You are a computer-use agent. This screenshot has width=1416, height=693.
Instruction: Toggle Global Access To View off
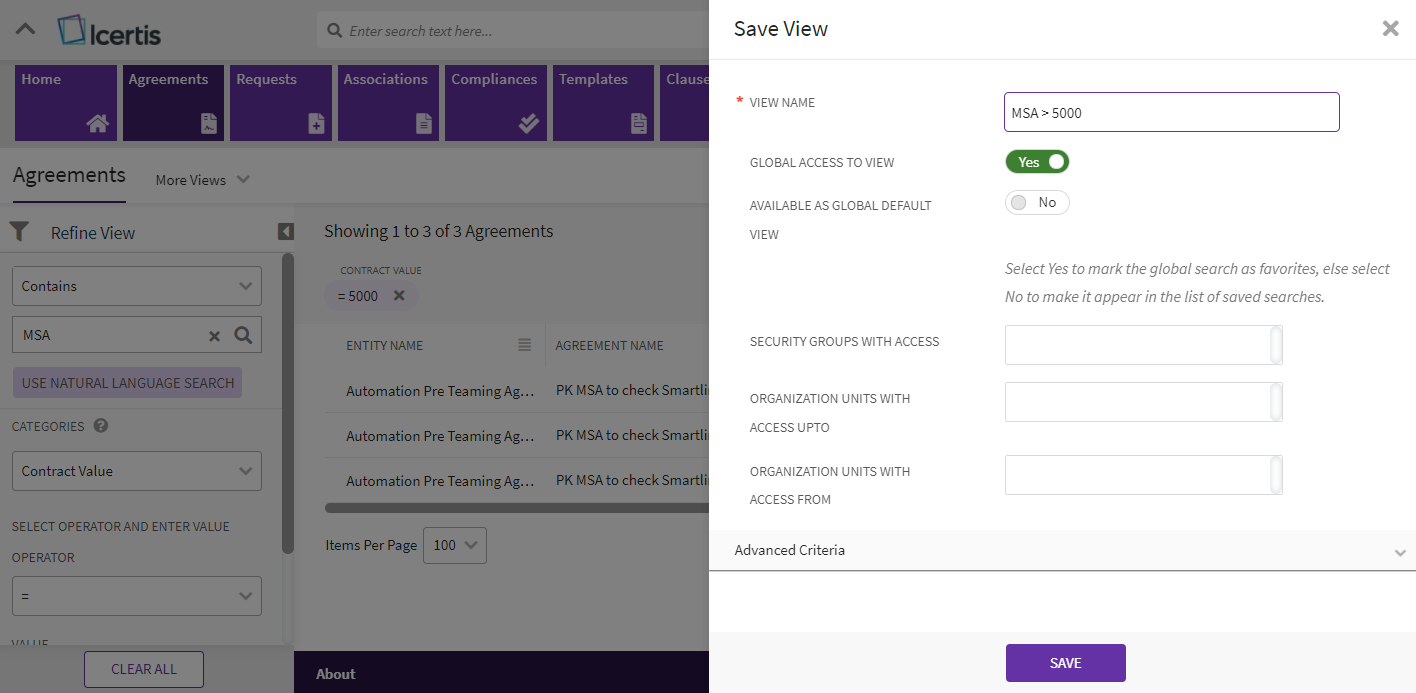pos(1037,162)
